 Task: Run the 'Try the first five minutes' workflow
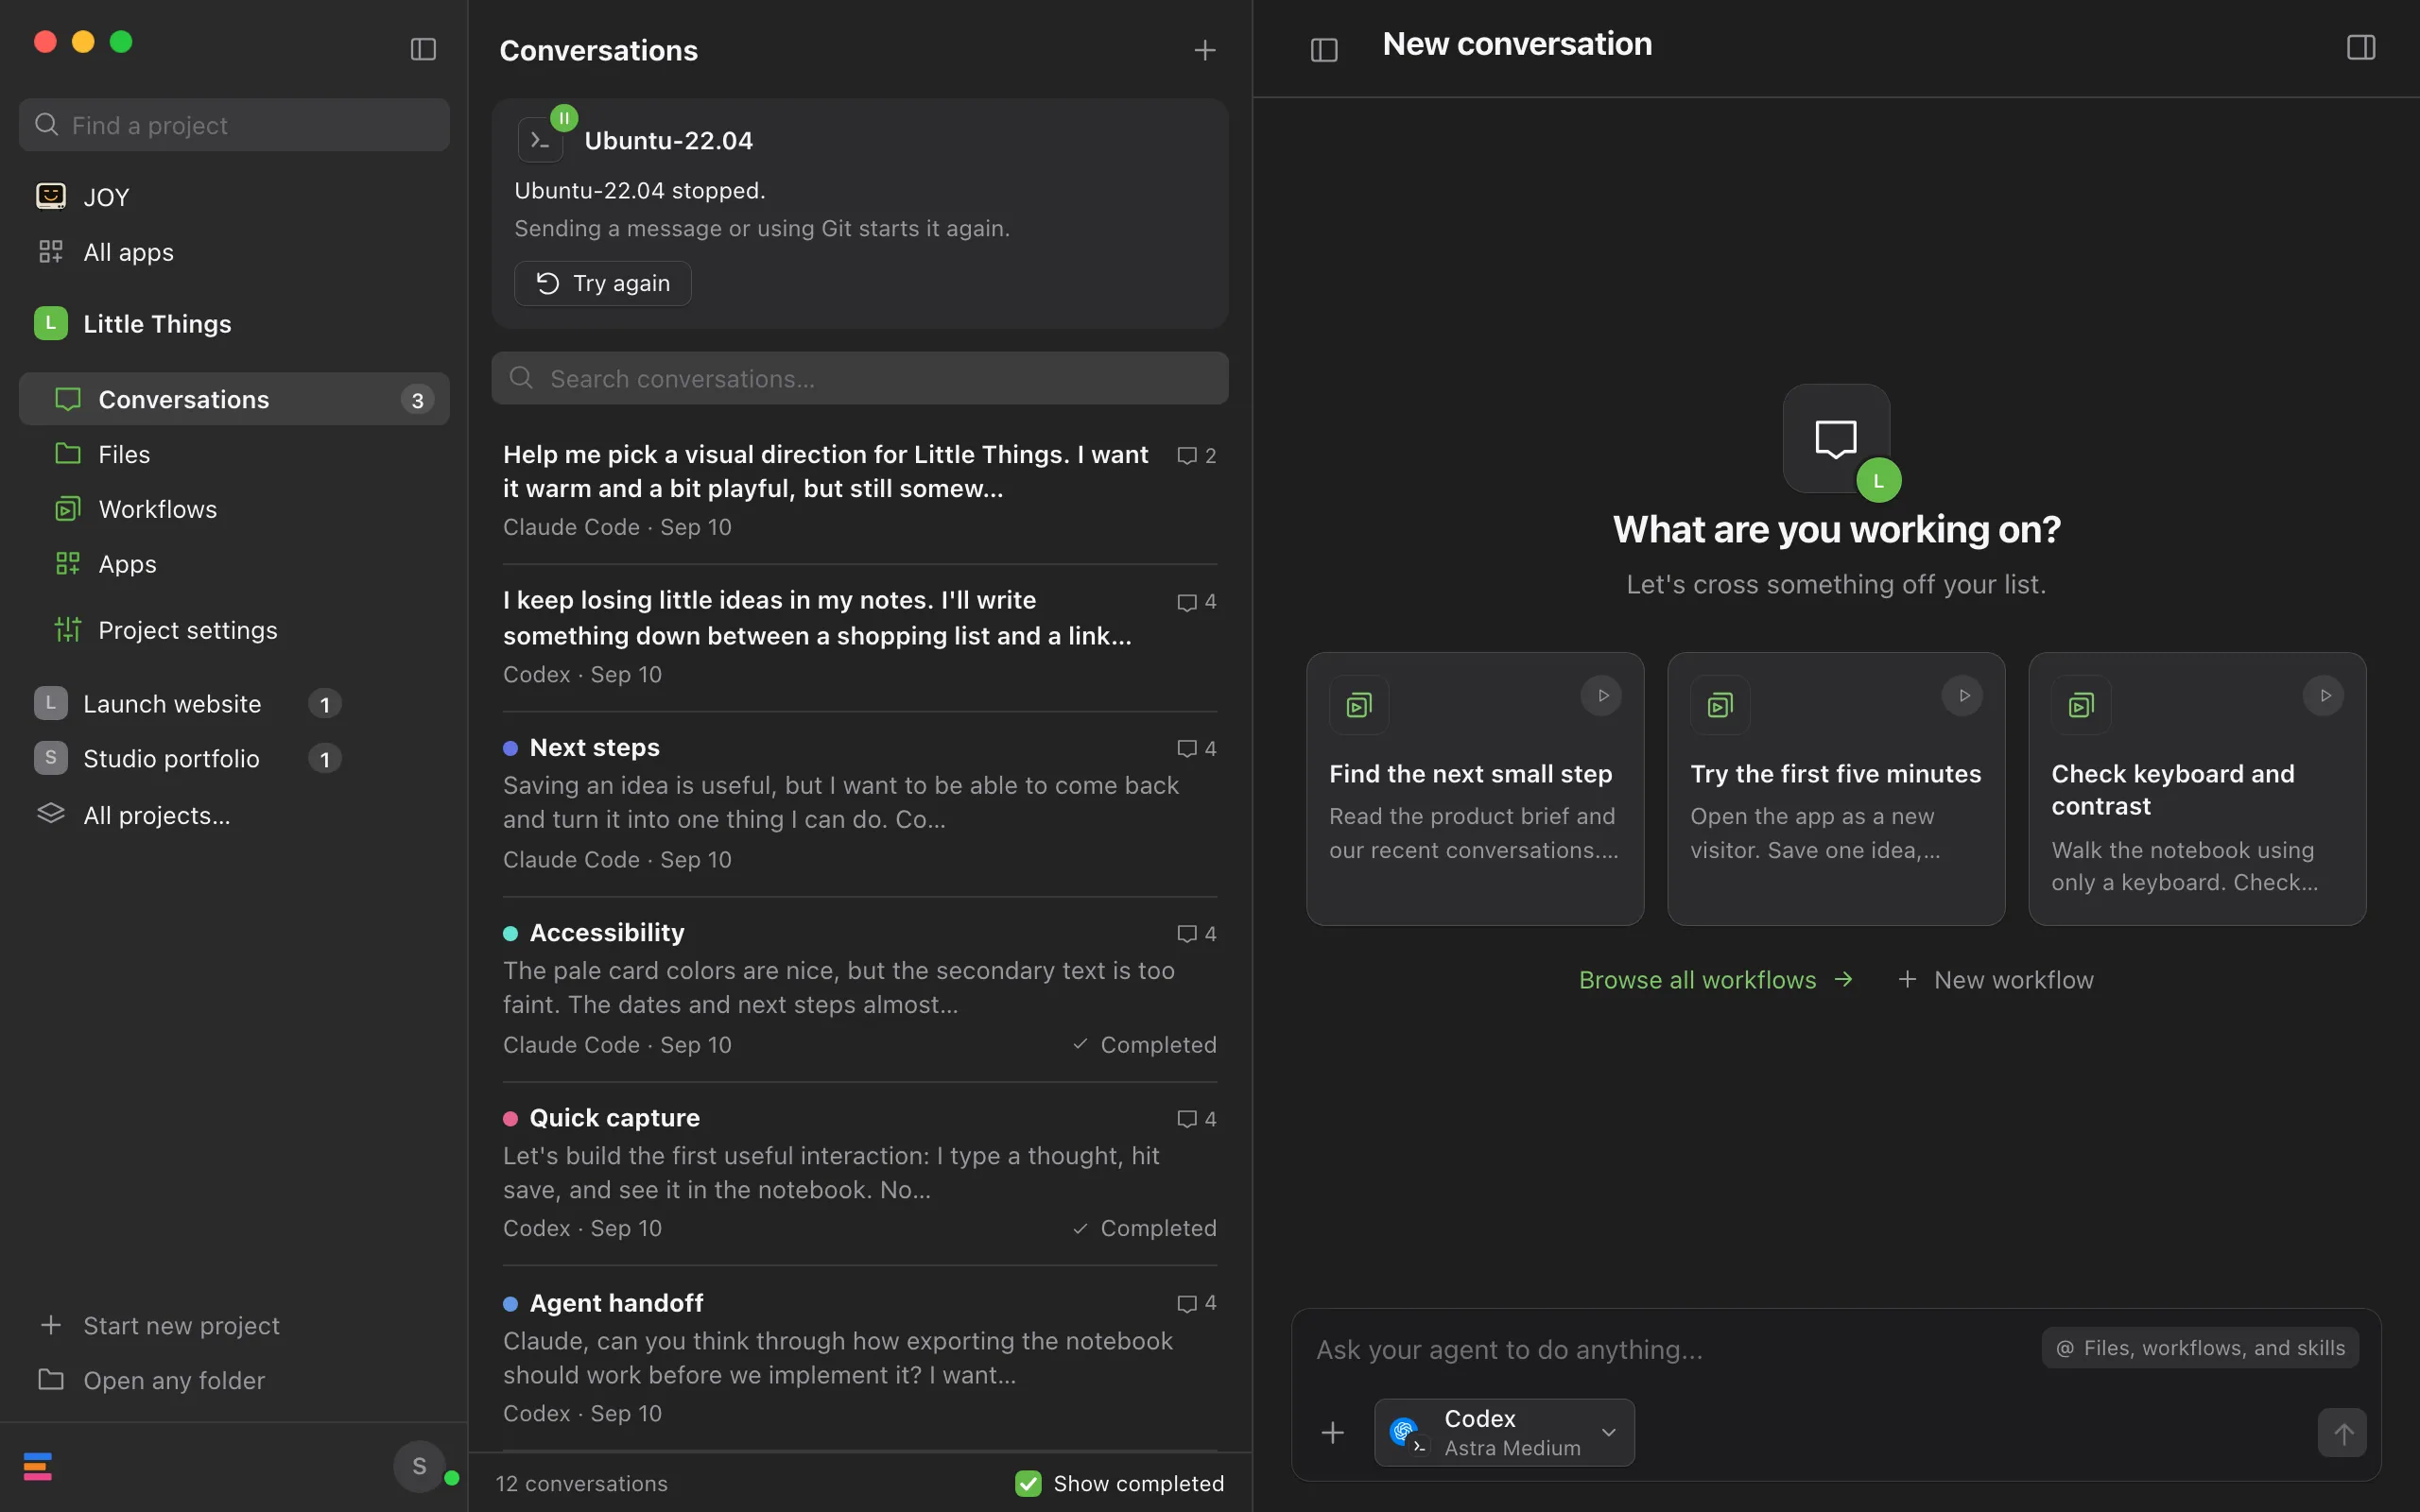click(x=1963, y=696)
